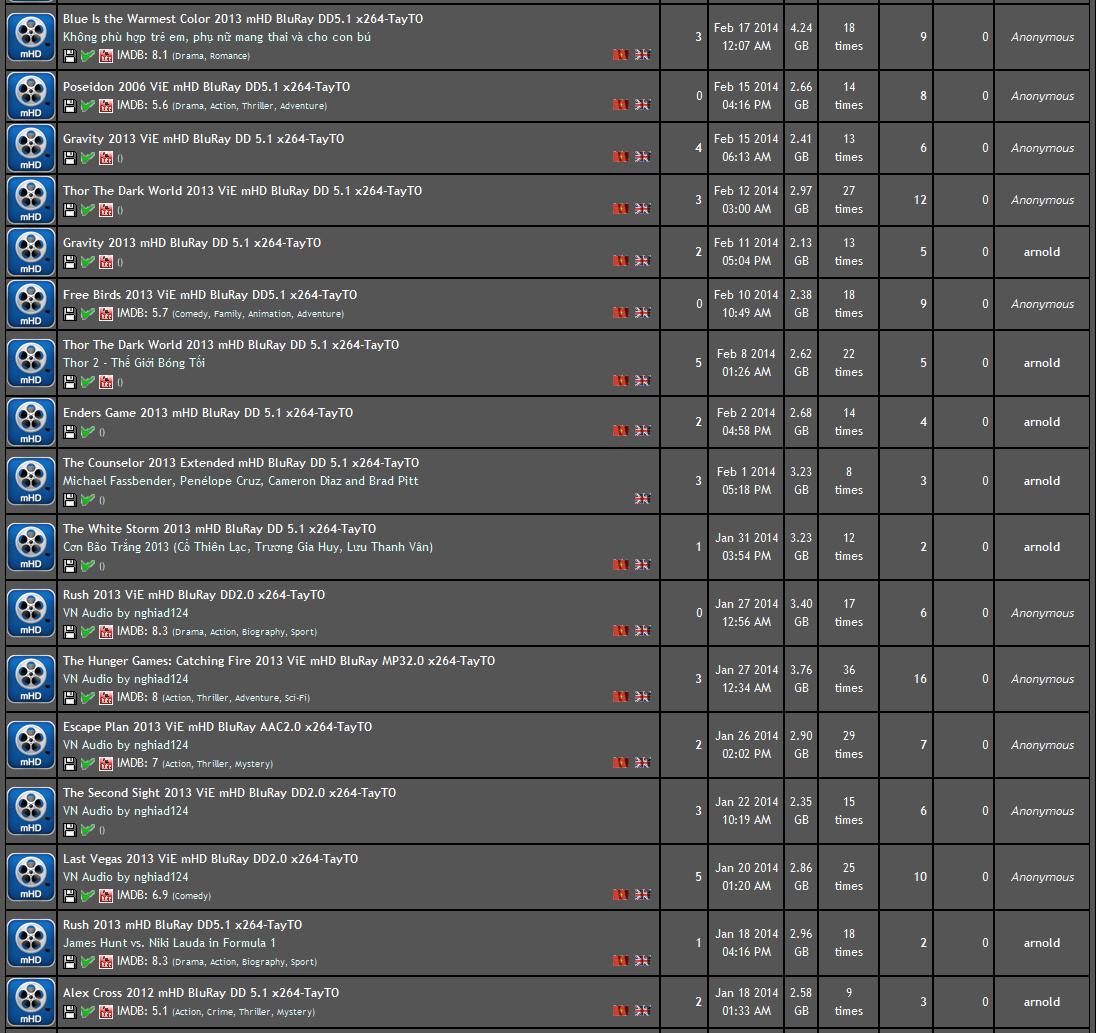Click the mHD icon next to The Counselor 2013
Viewport: 1096px width, 1033px height.
(31, 481)
